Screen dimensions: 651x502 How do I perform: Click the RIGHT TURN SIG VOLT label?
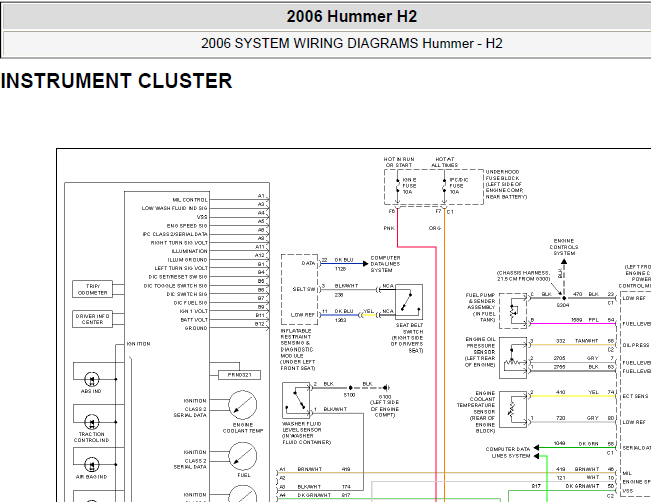pyautogui.click(x=179, y=242)
